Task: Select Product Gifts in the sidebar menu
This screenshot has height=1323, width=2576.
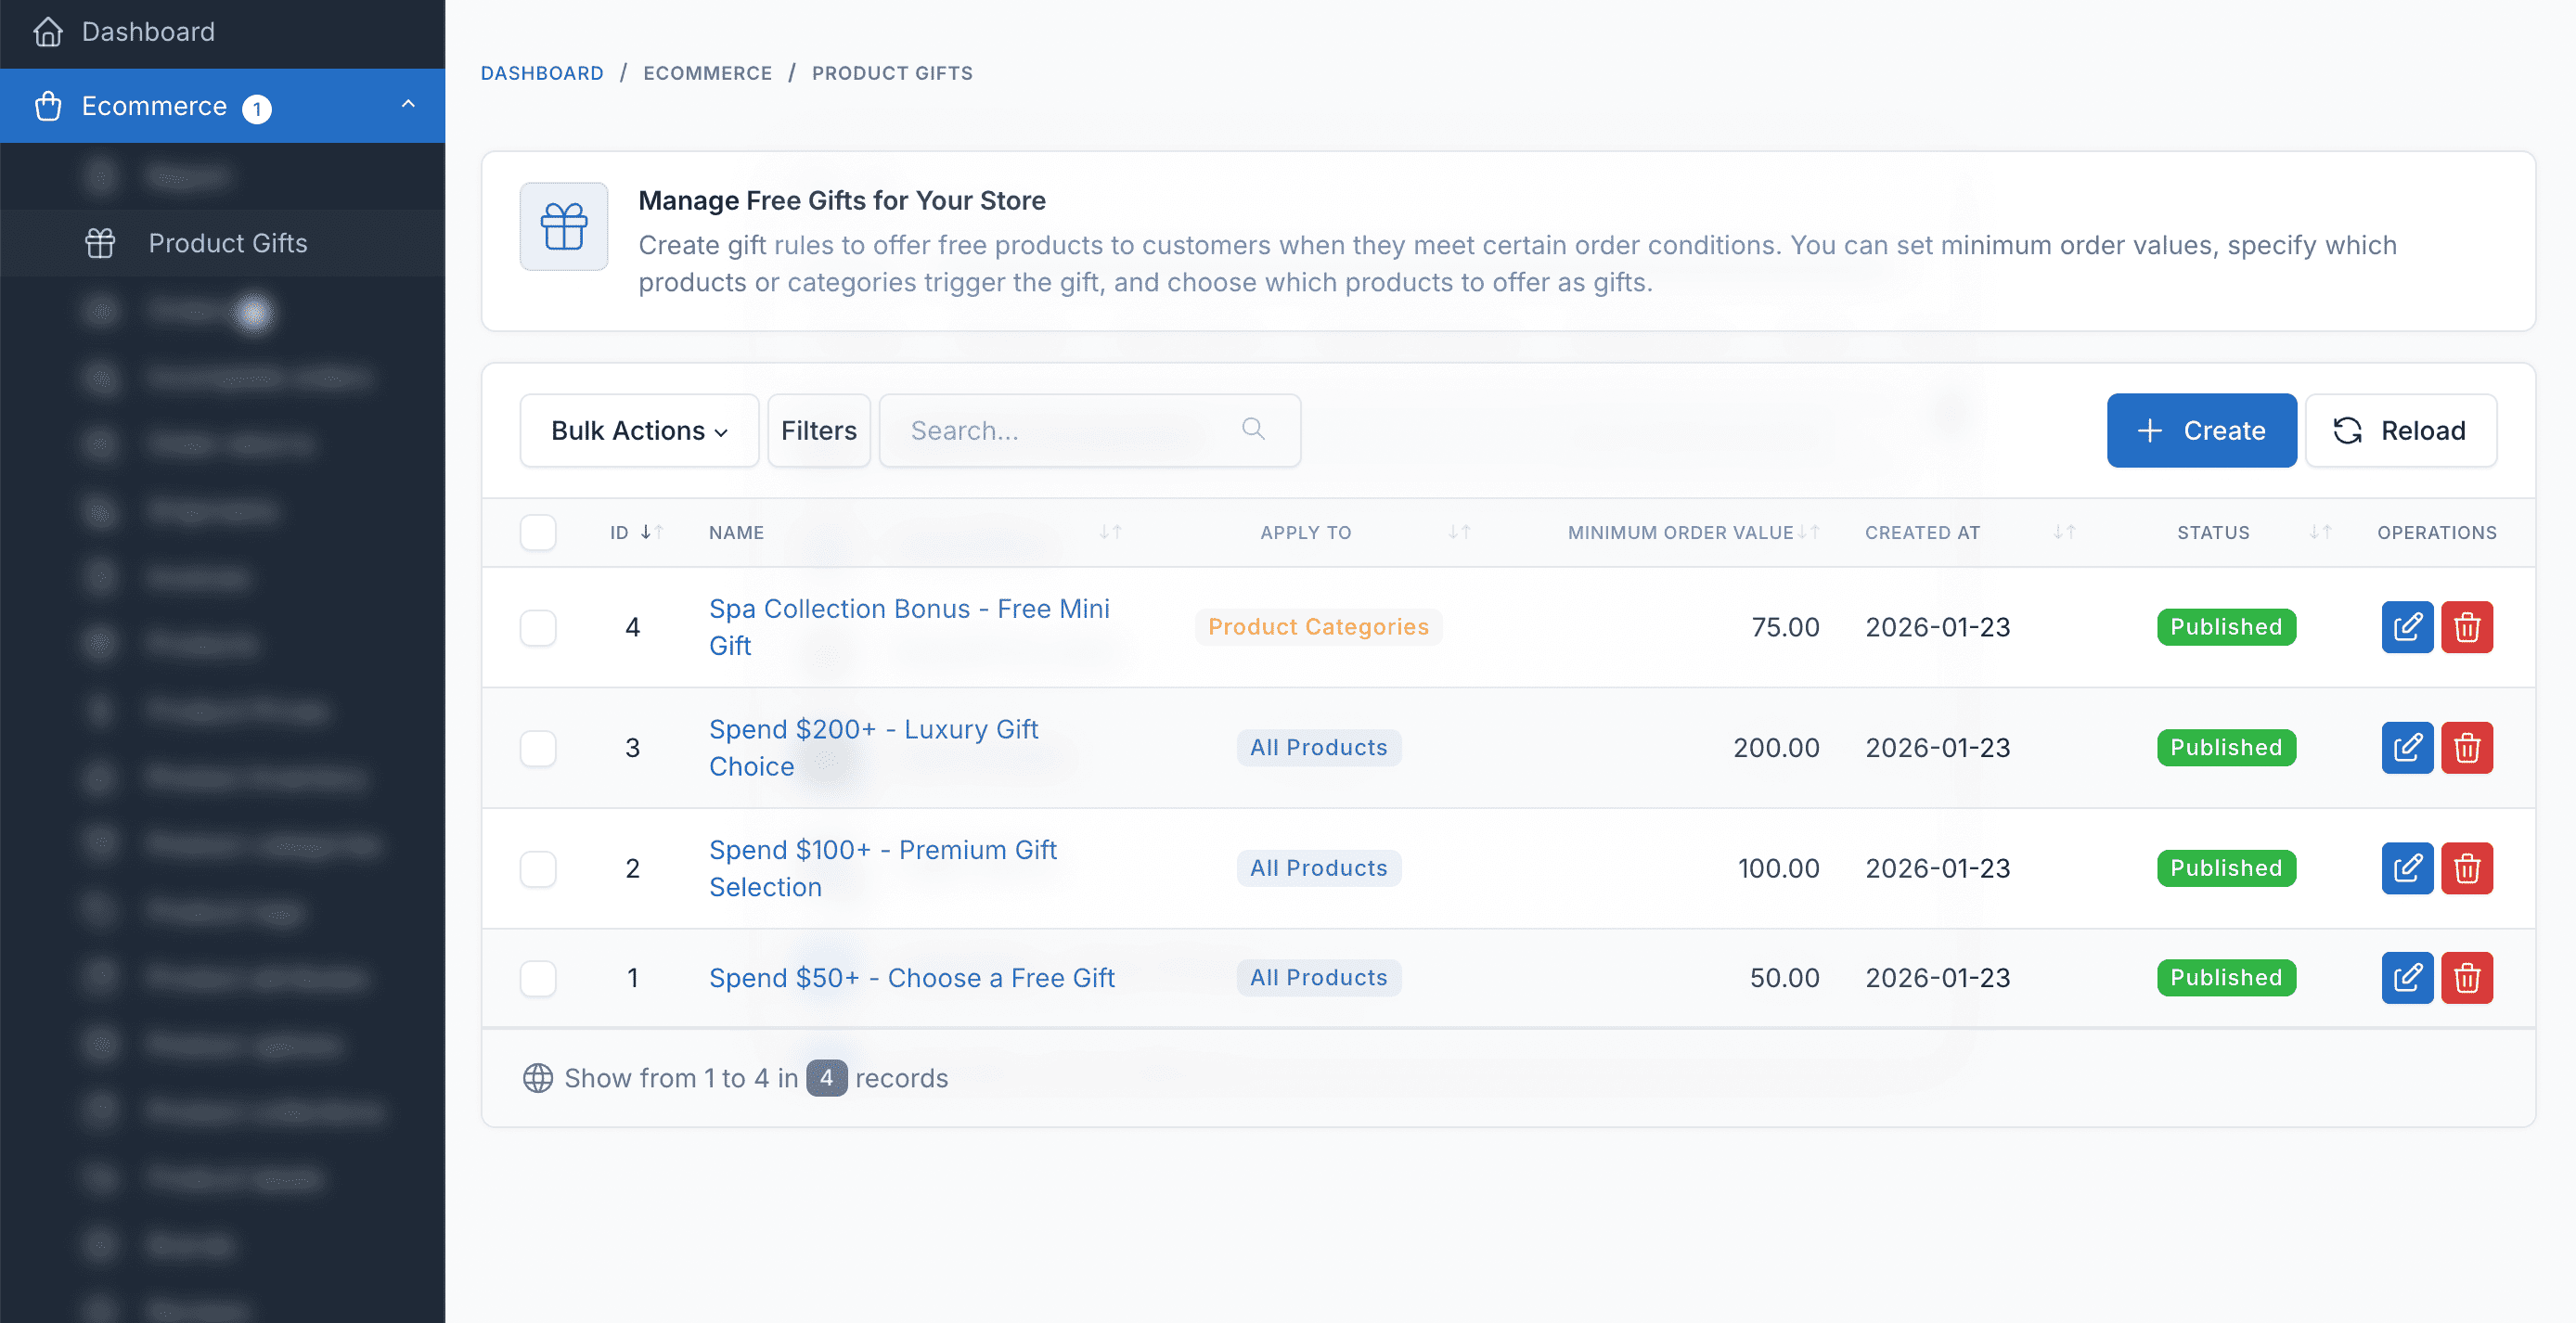Action: coord(228,242)
